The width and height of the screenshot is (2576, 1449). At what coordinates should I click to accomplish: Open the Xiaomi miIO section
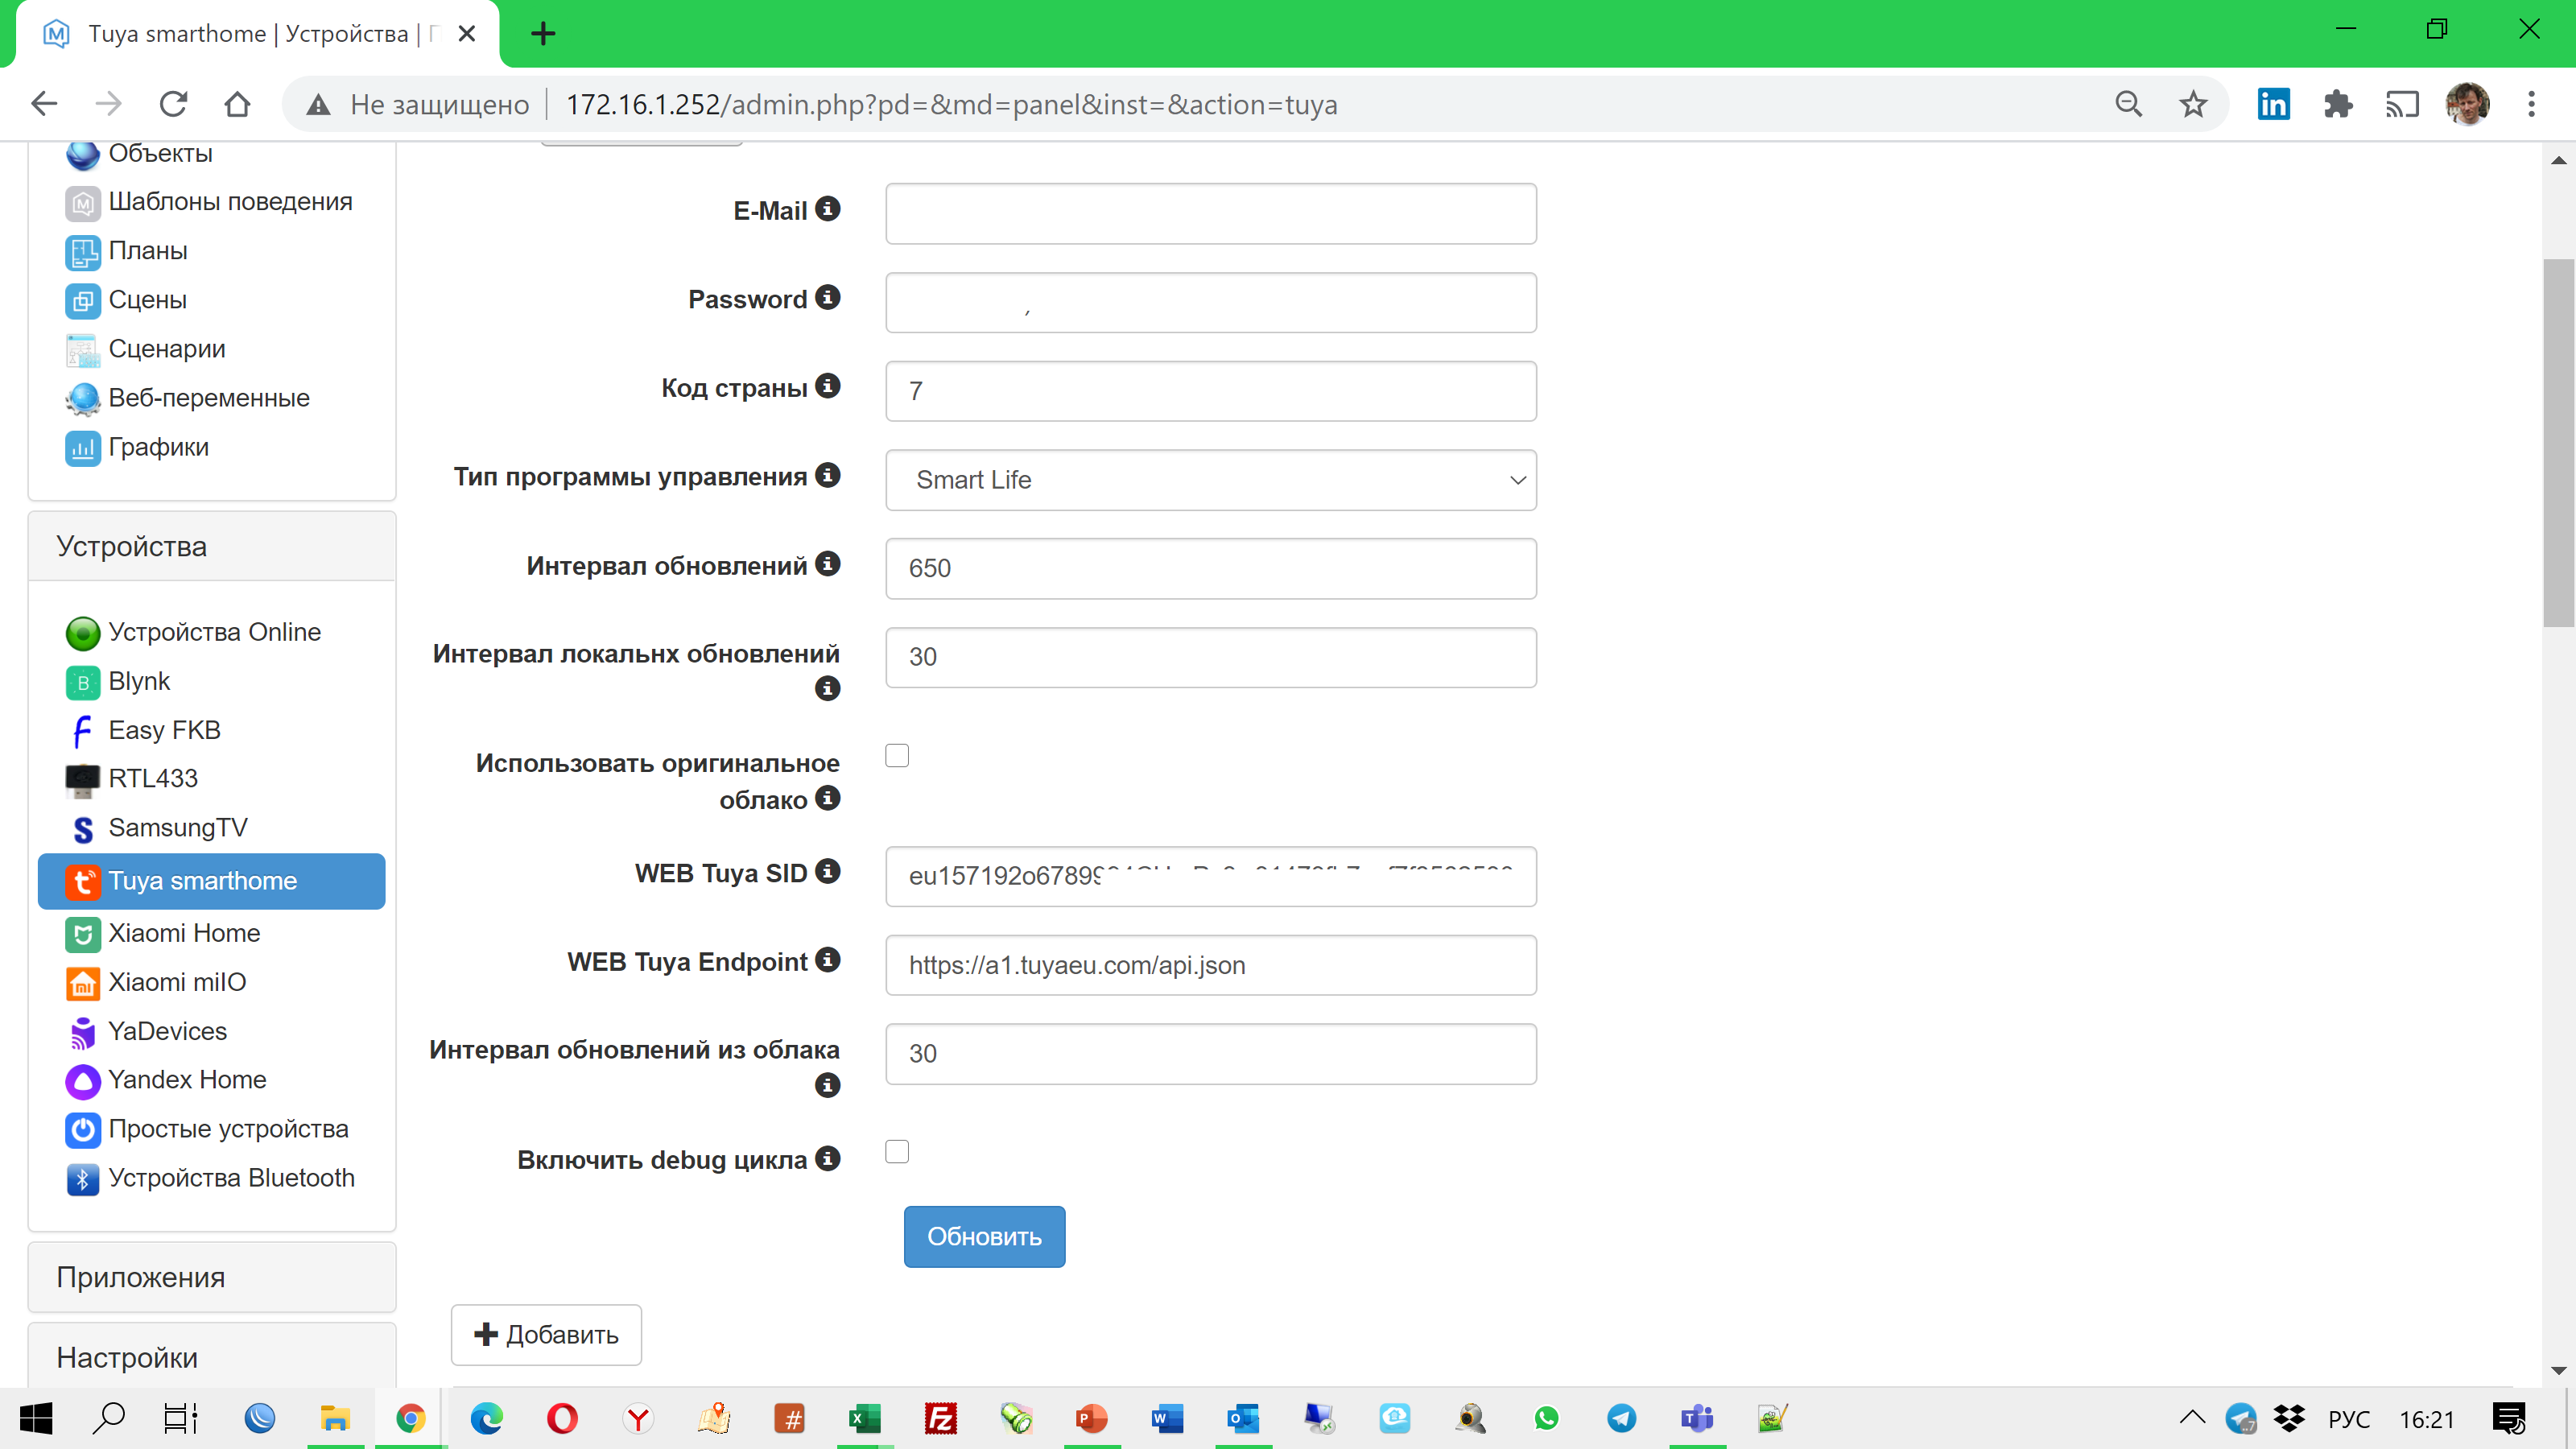pyautogui.click(x=177, y=982)
